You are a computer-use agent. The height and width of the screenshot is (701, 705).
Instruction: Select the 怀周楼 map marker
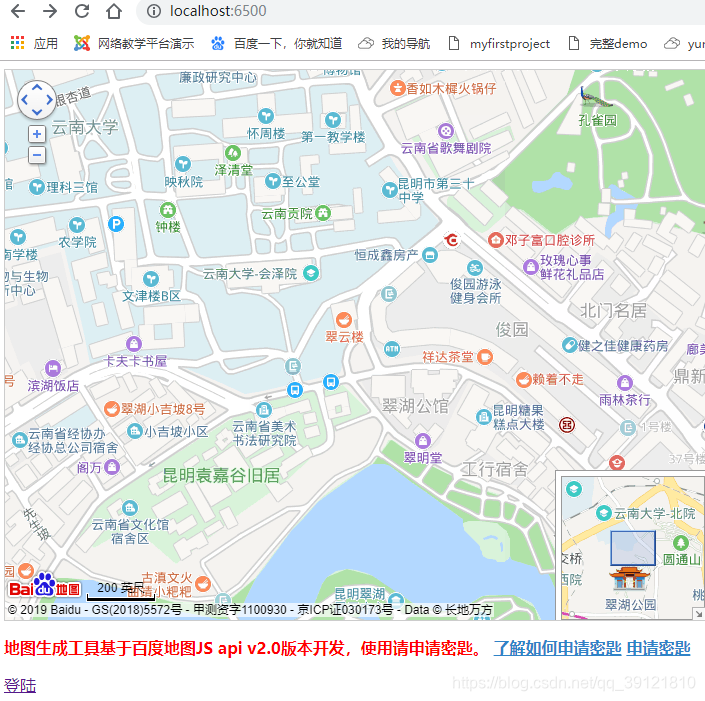(x=266, y=116)
